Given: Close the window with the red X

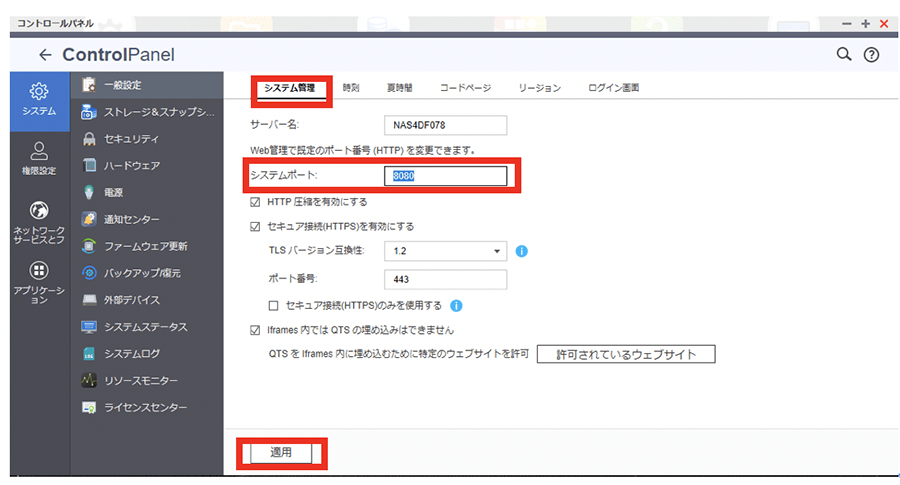Looking at the screenshot, I should click(884, 24).
